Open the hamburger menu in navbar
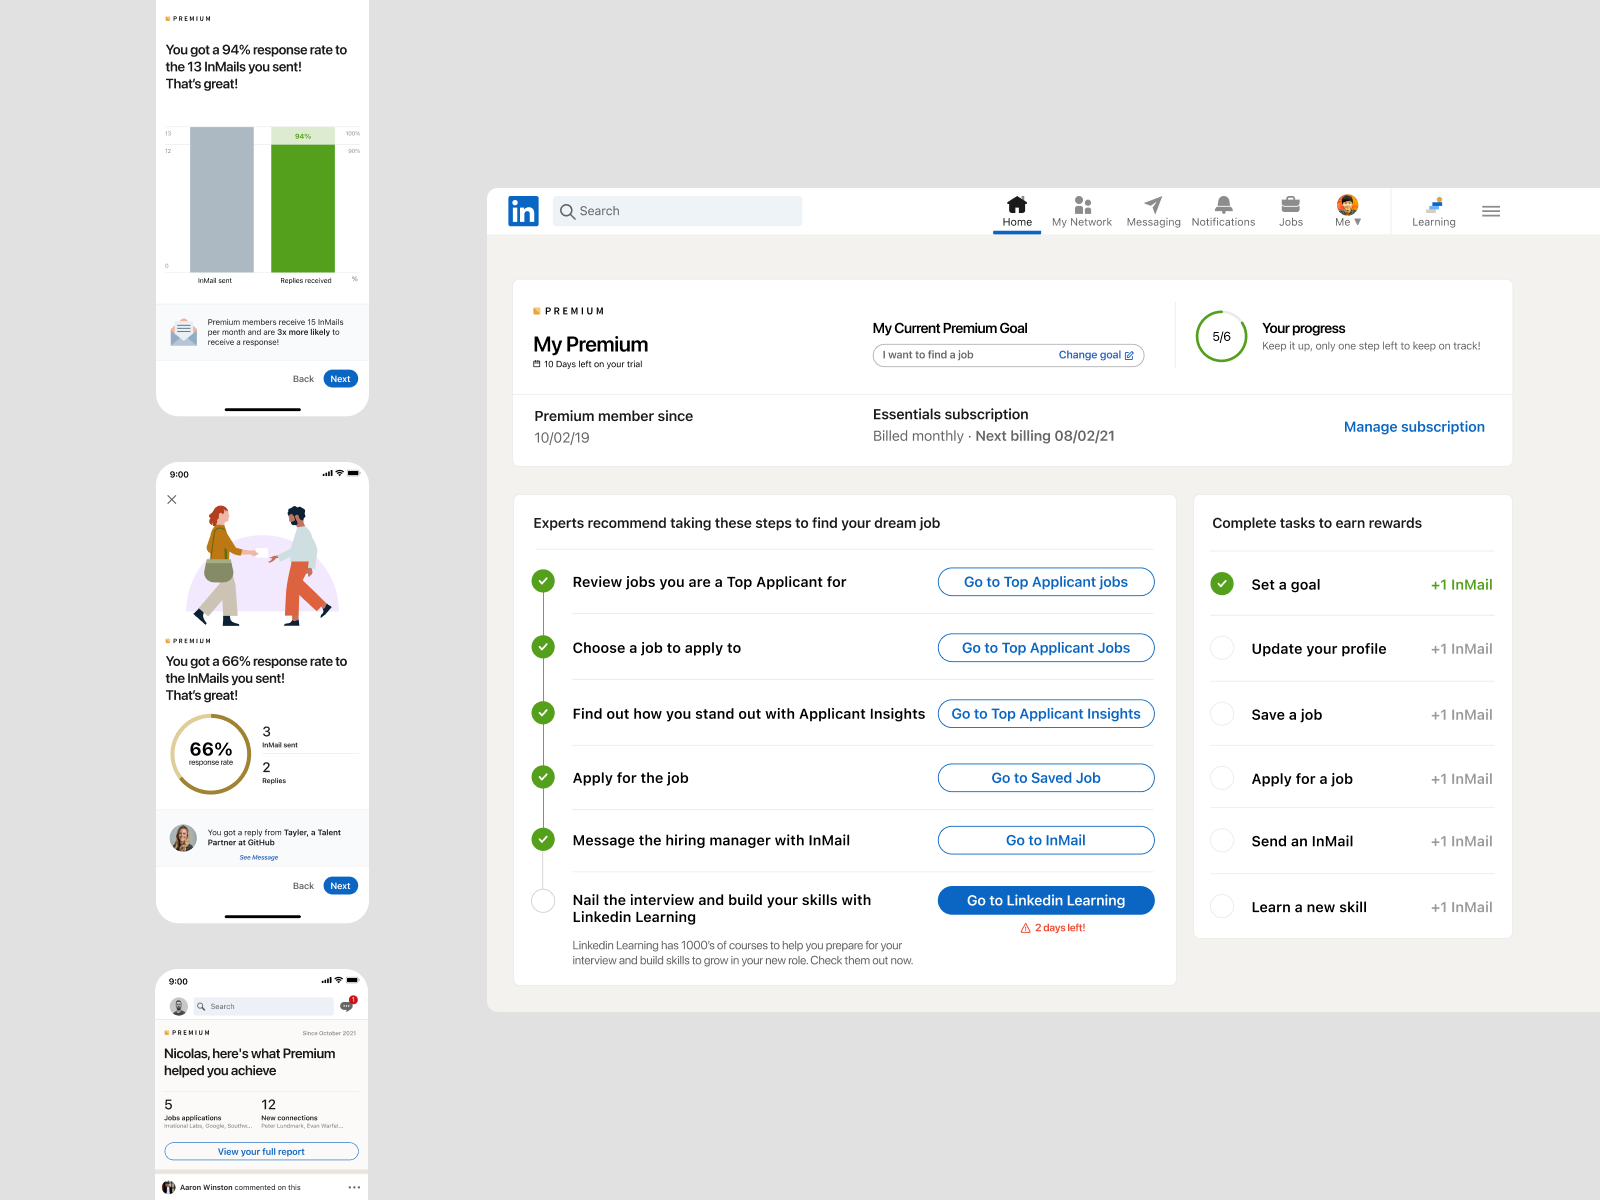 coord(1490,211)
